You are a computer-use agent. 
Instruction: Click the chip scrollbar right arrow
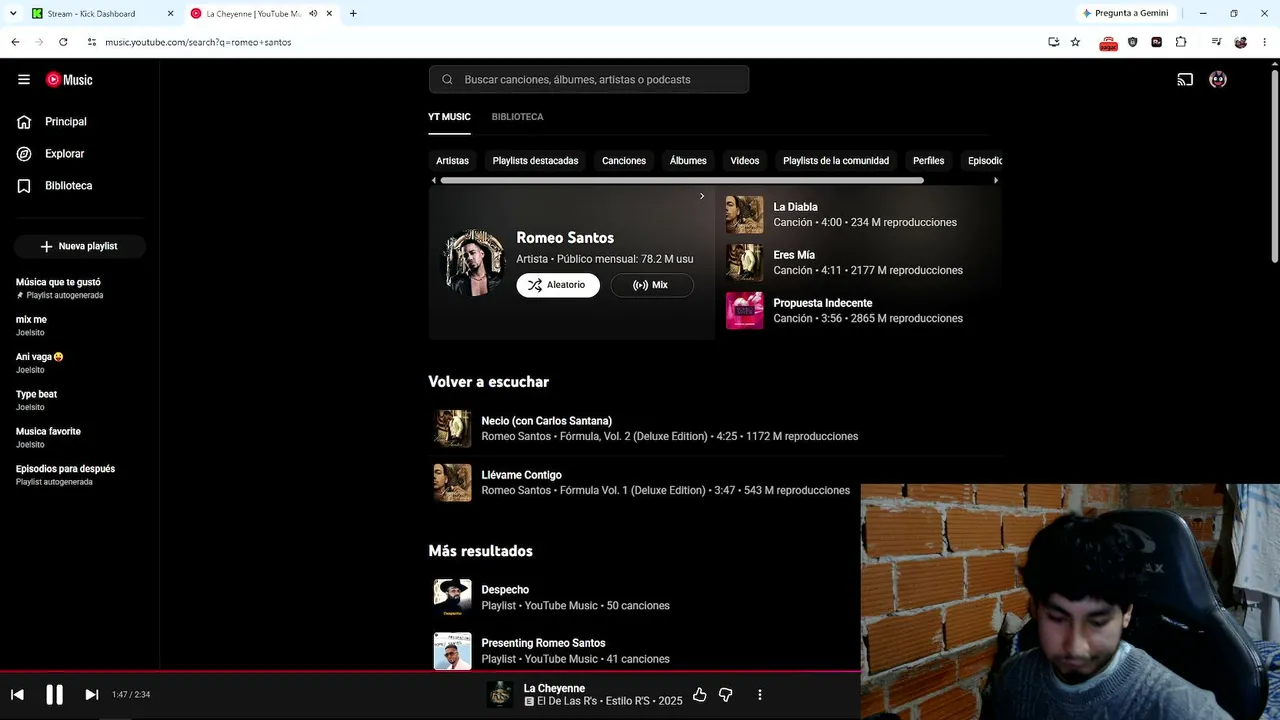click(996, 181)
